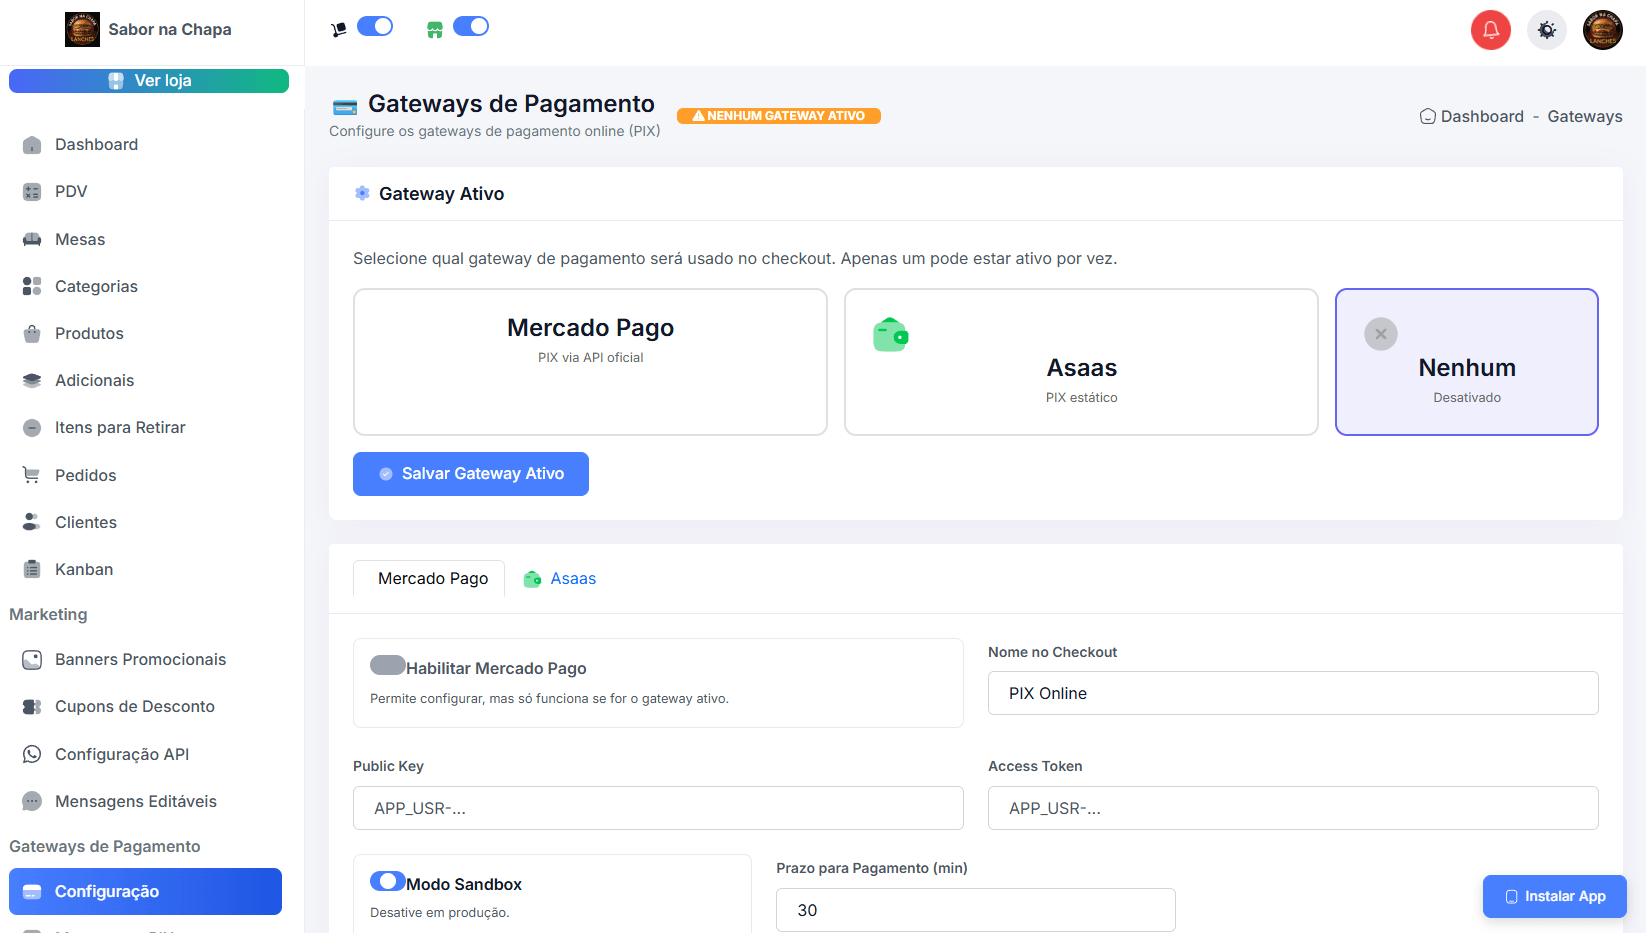Image resolution: width=1646 pixels, height=933 pixels.
Task: Click the gray X icon in Nenhum card
Action: tap(1381, 334)
